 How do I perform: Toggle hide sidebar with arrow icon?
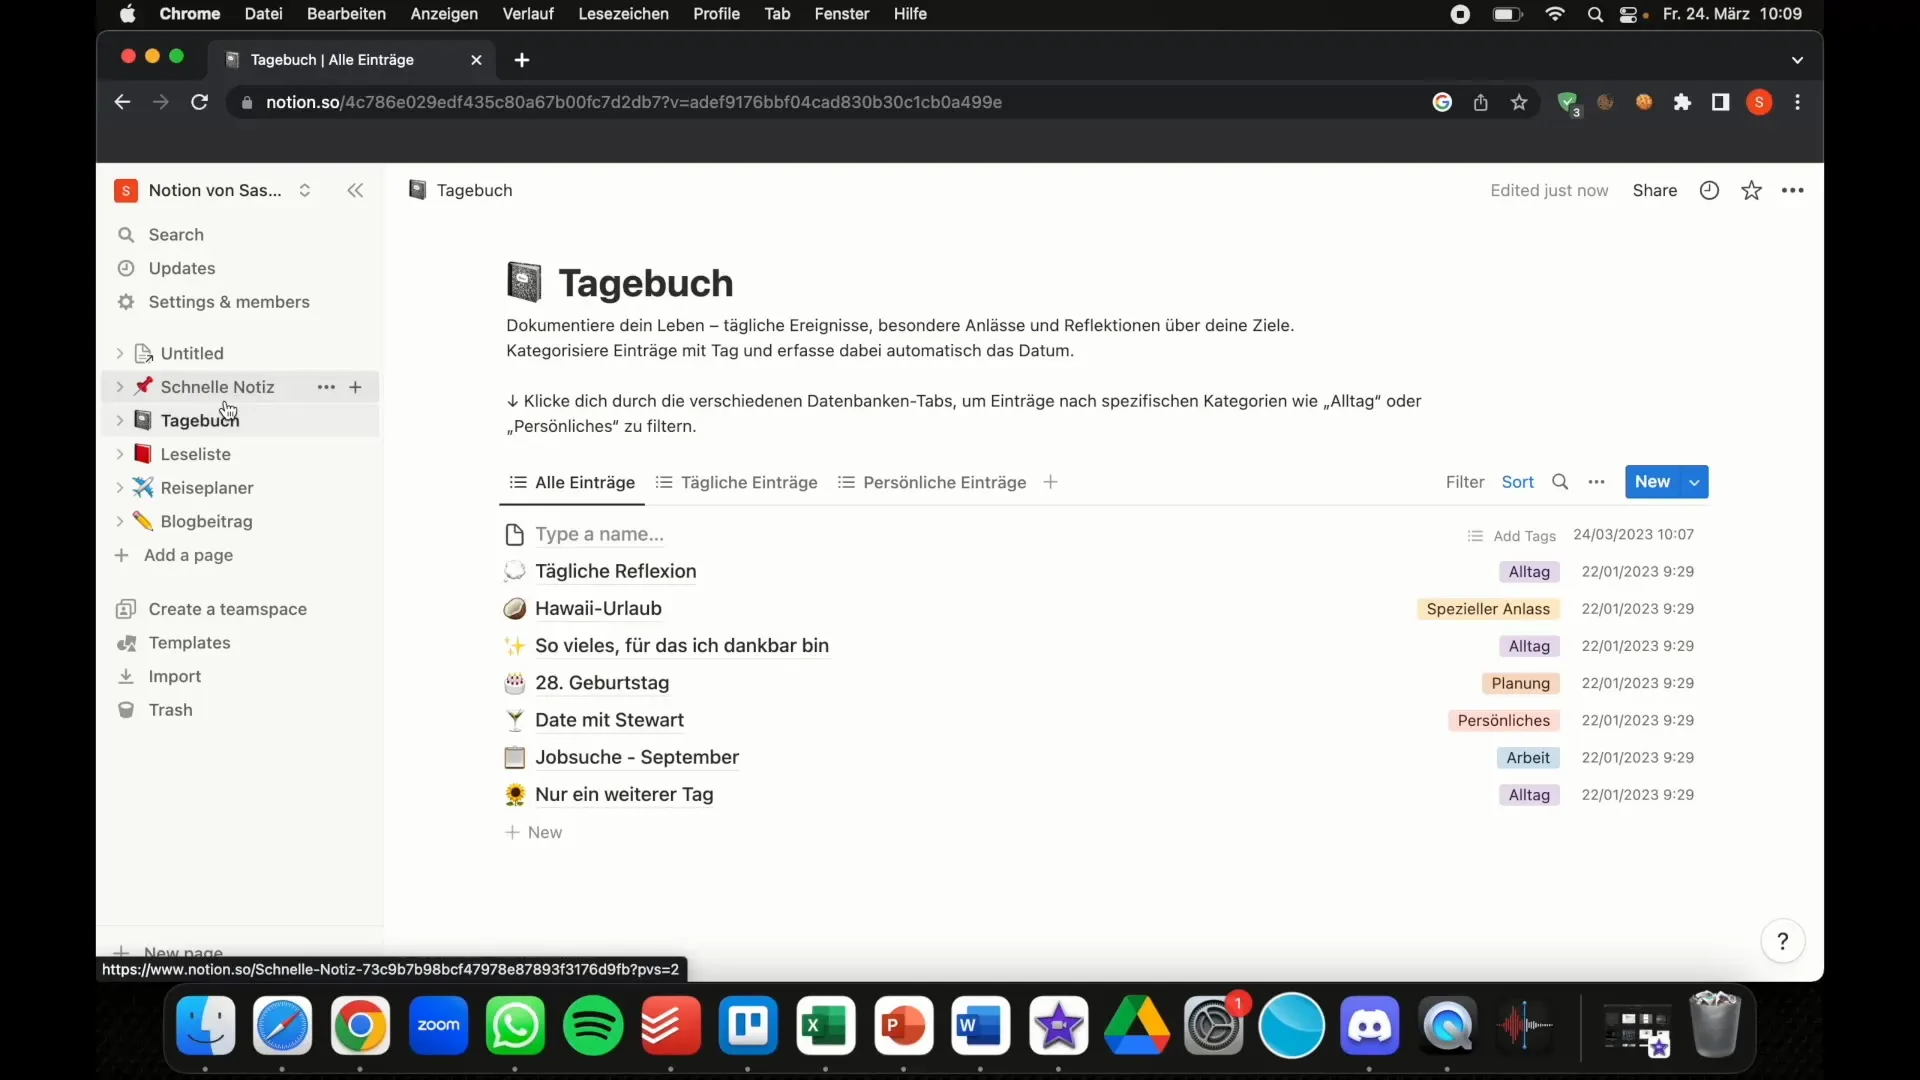tap(353, 190)
